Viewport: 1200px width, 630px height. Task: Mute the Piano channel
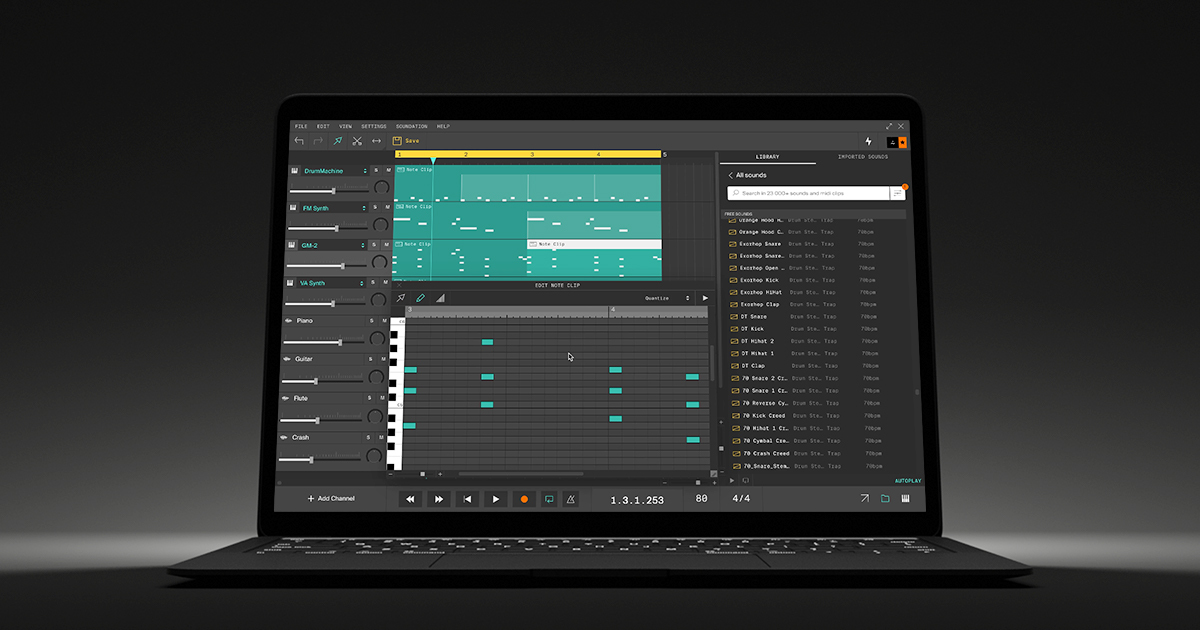[x=383, y=321]
